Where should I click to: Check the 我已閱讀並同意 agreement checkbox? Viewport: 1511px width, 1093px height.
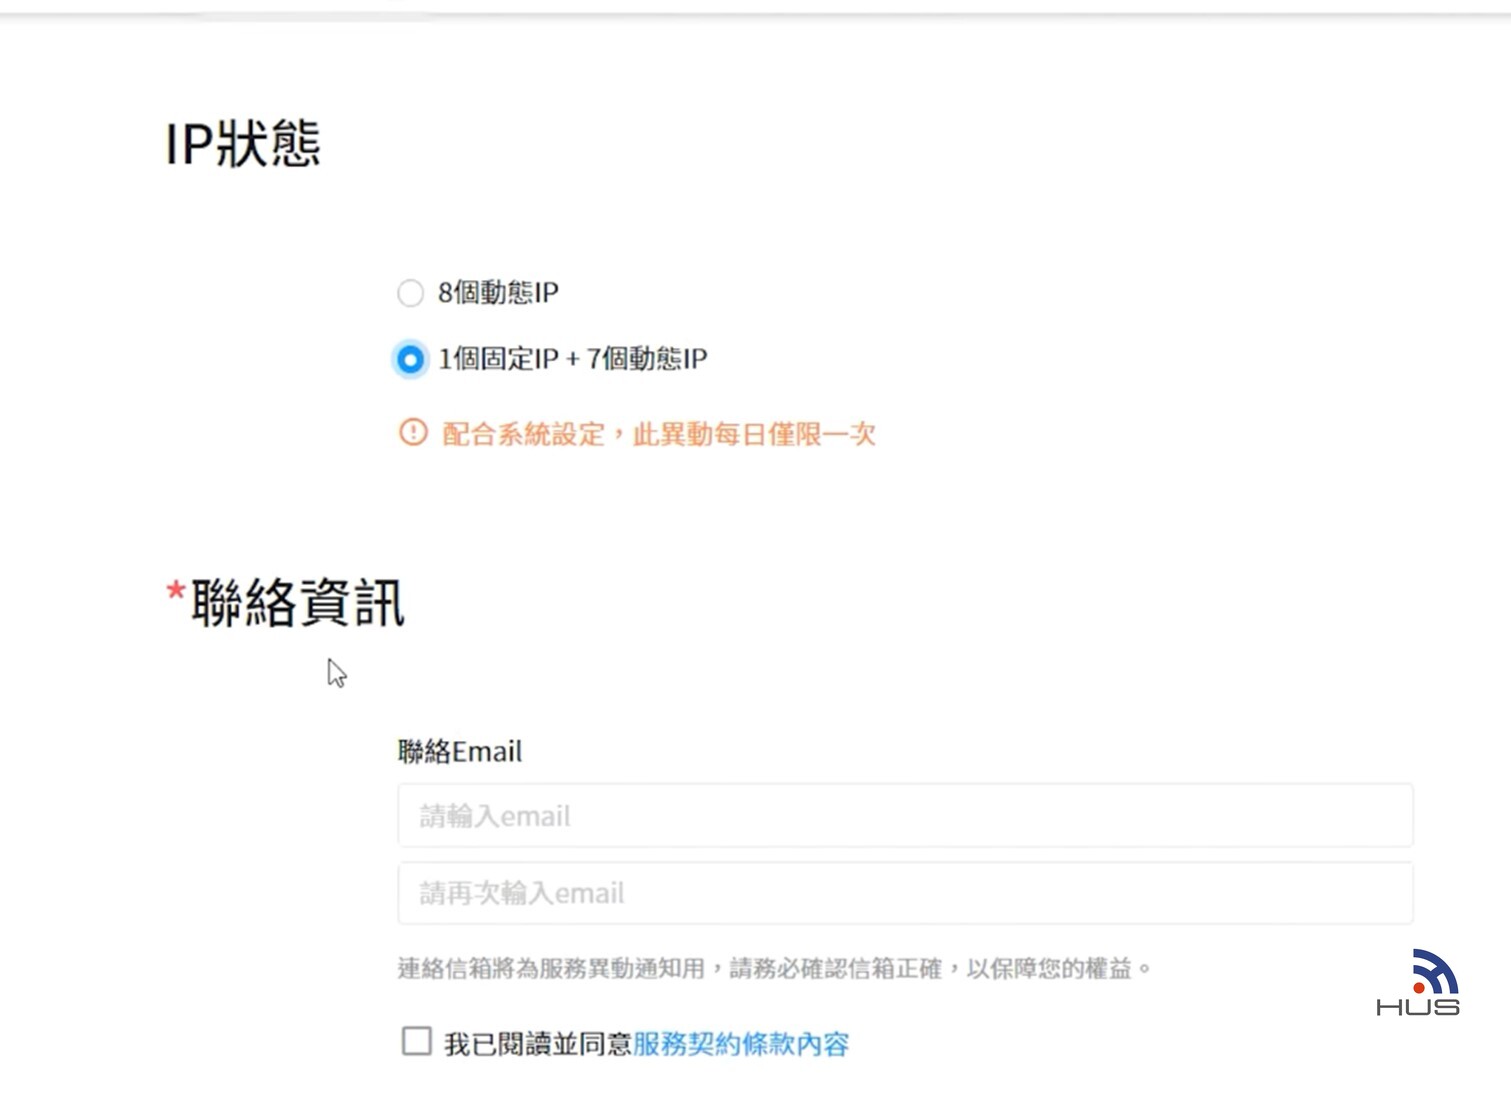click(416, 1041)
